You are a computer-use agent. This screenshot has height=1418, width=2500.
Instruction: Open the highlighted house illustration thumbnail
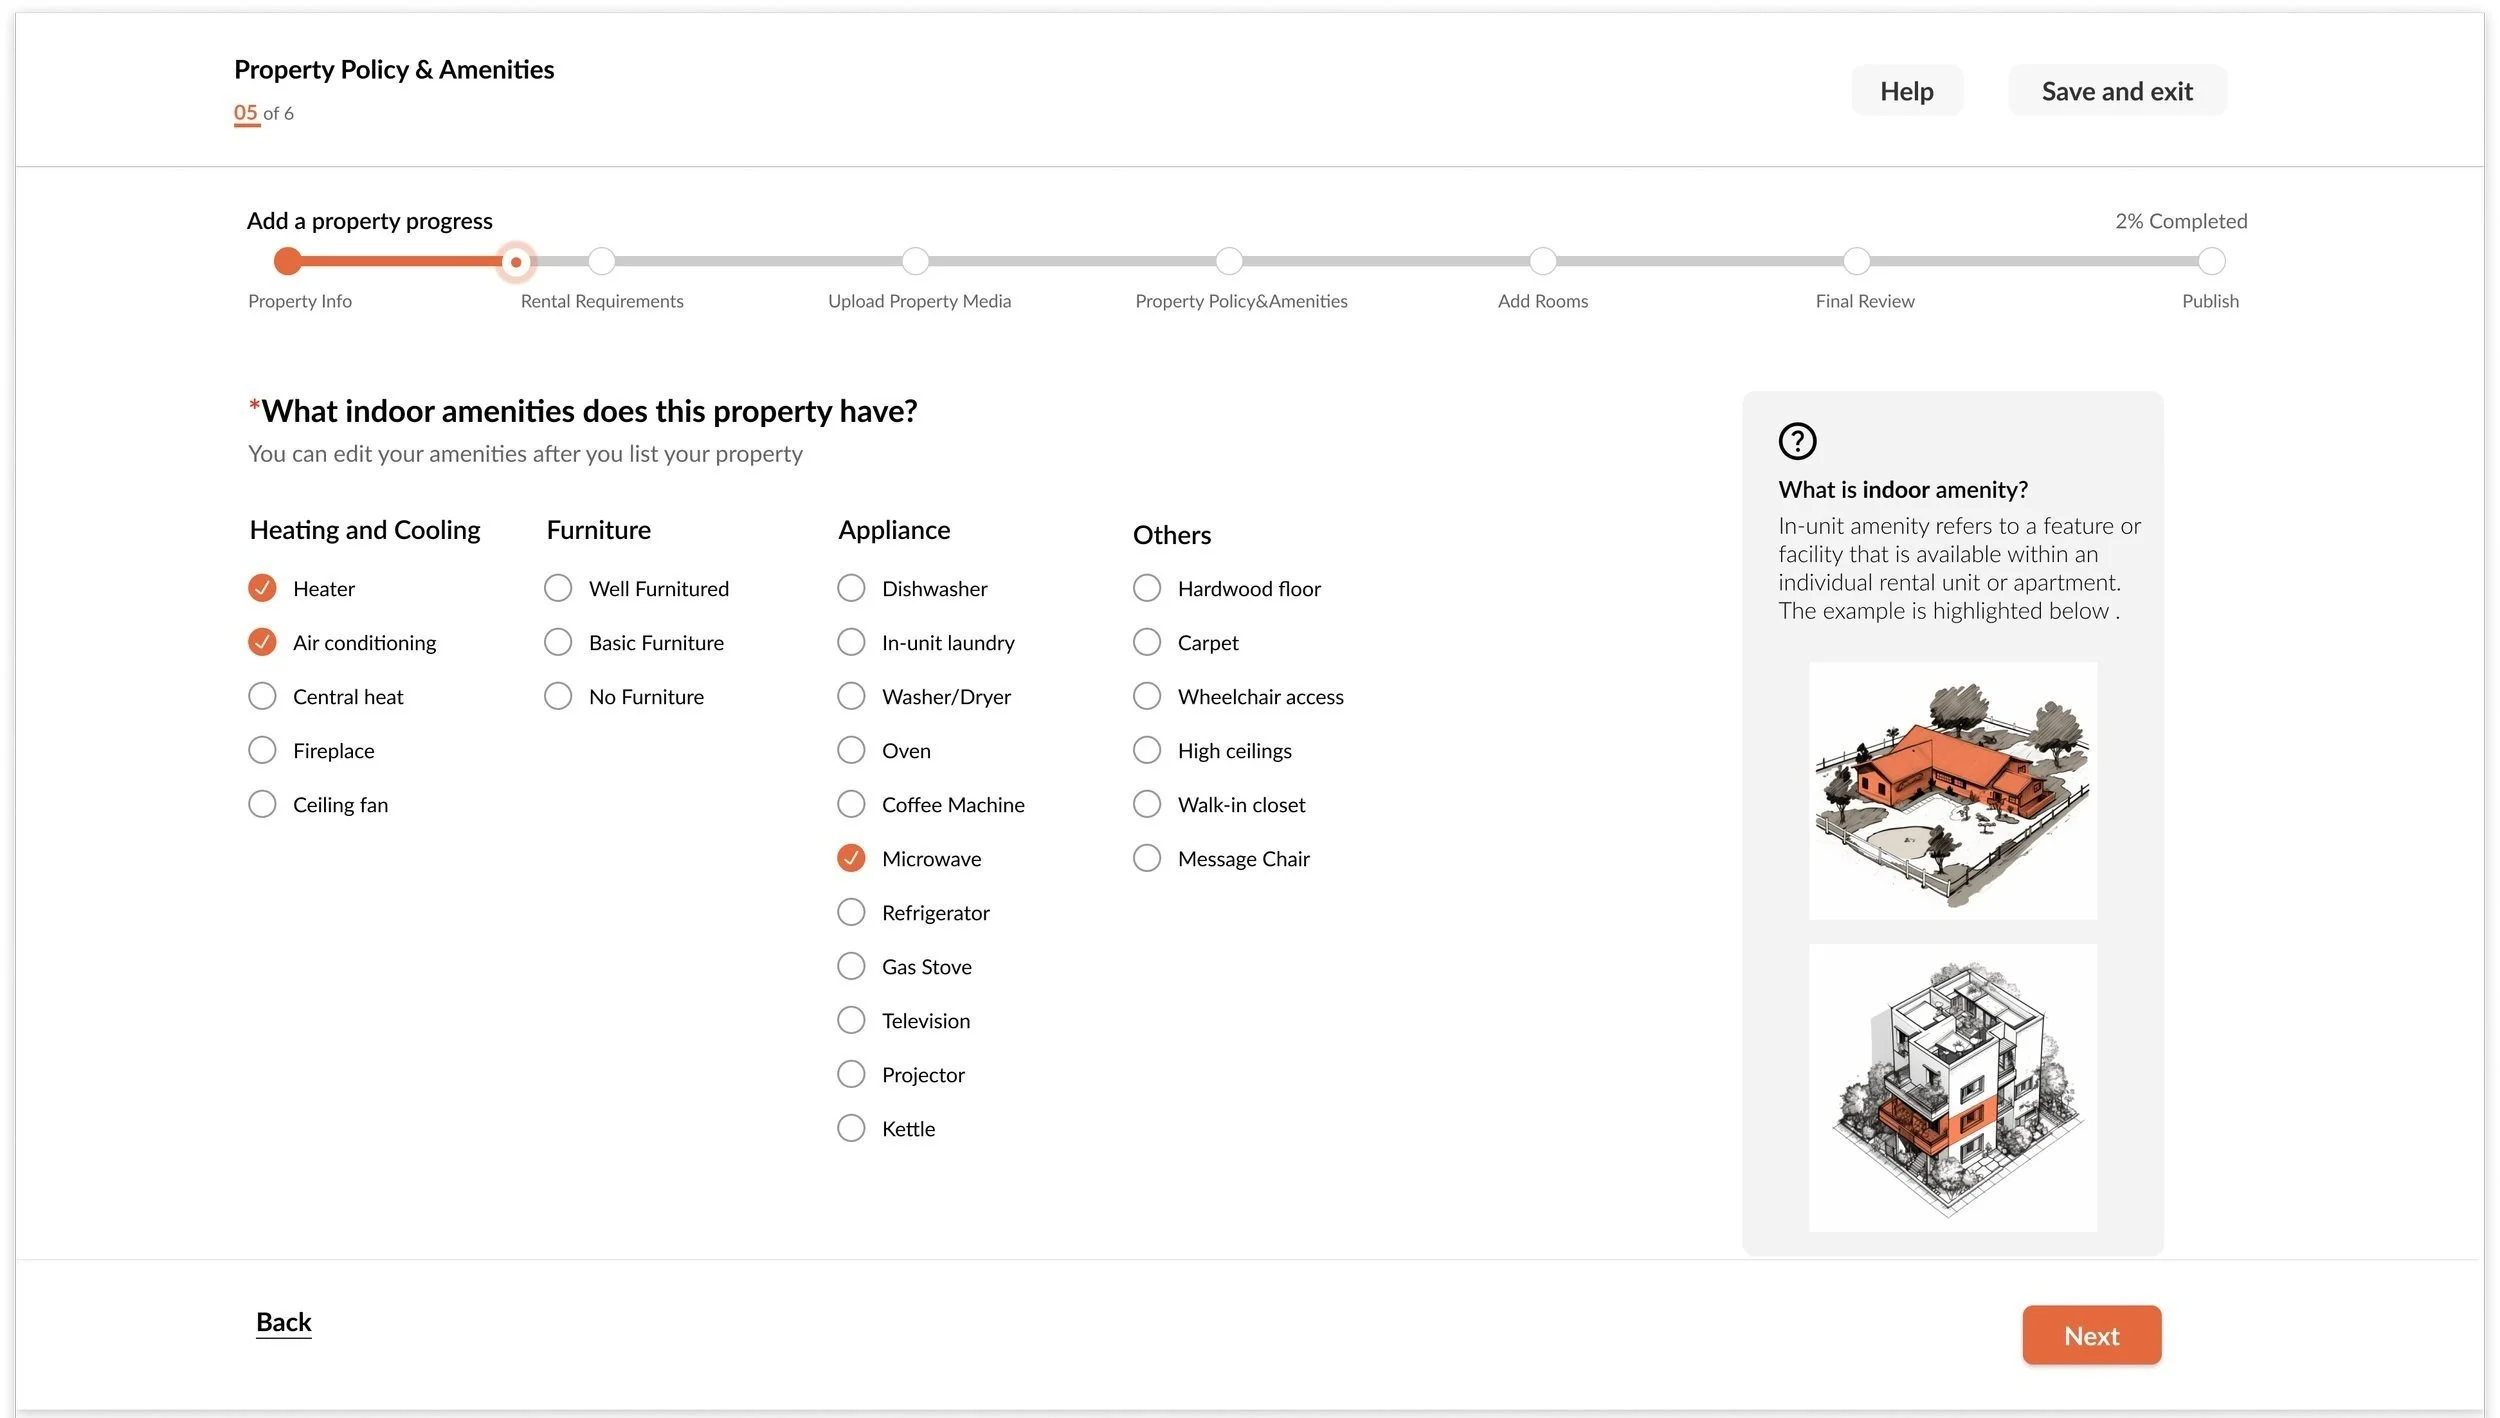coord(1952,791)
